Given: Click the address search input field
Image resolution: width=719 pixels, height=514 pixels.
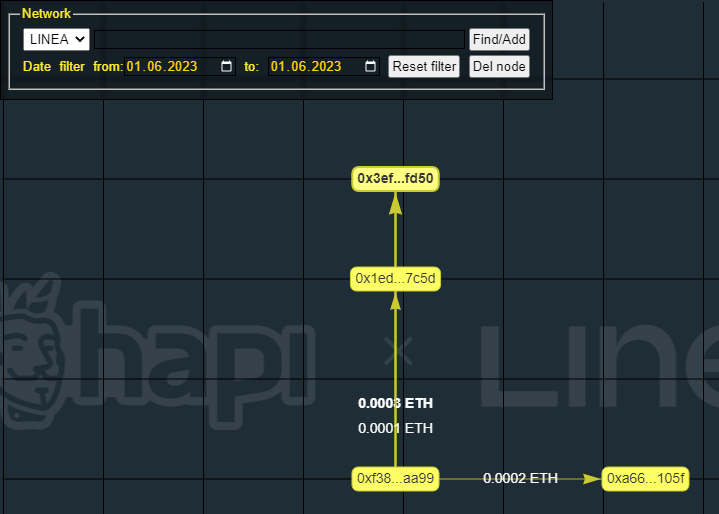Looking at the screenshot, I should (279, 39).
